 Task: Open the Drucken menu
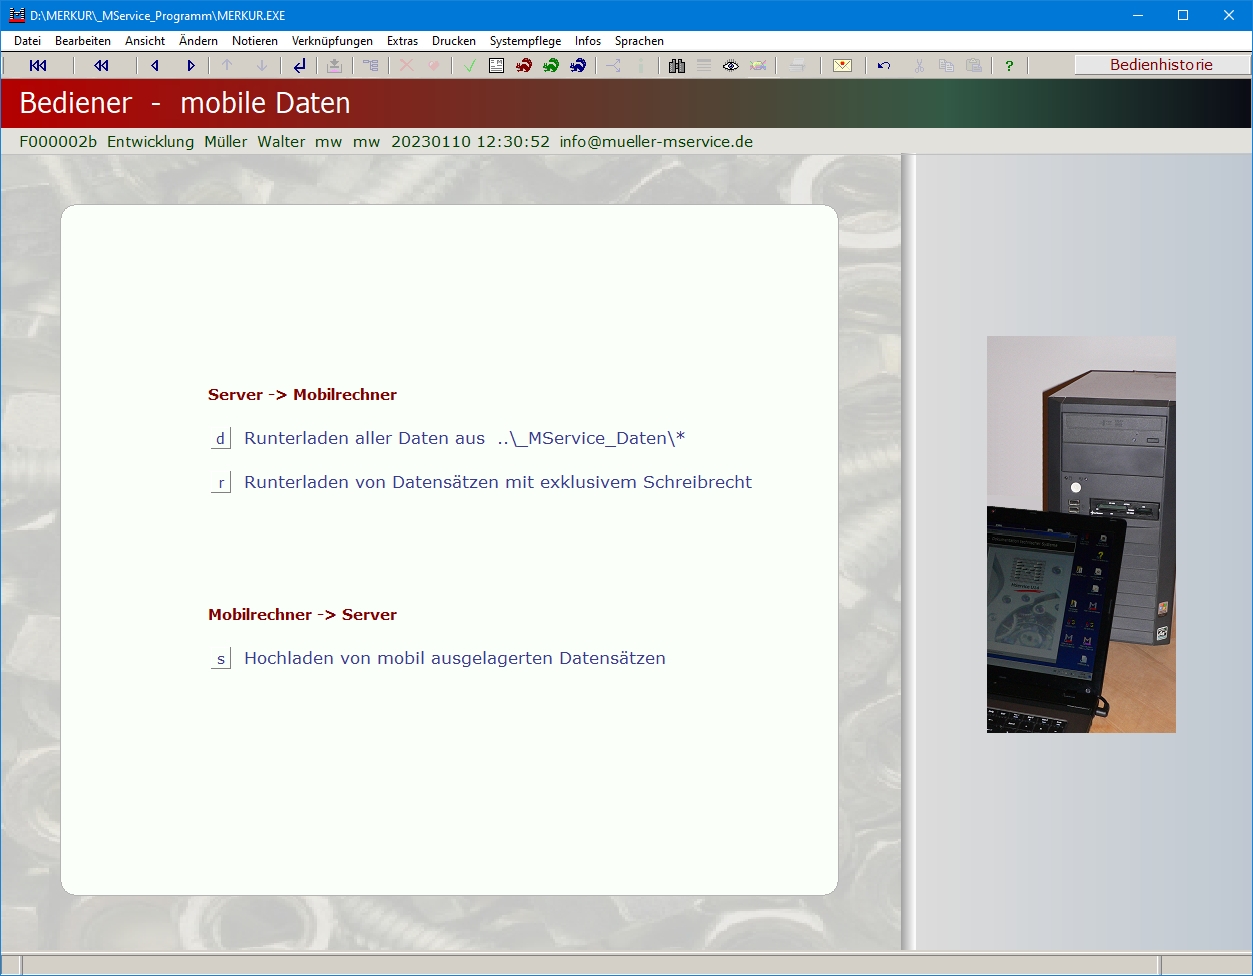454,41
